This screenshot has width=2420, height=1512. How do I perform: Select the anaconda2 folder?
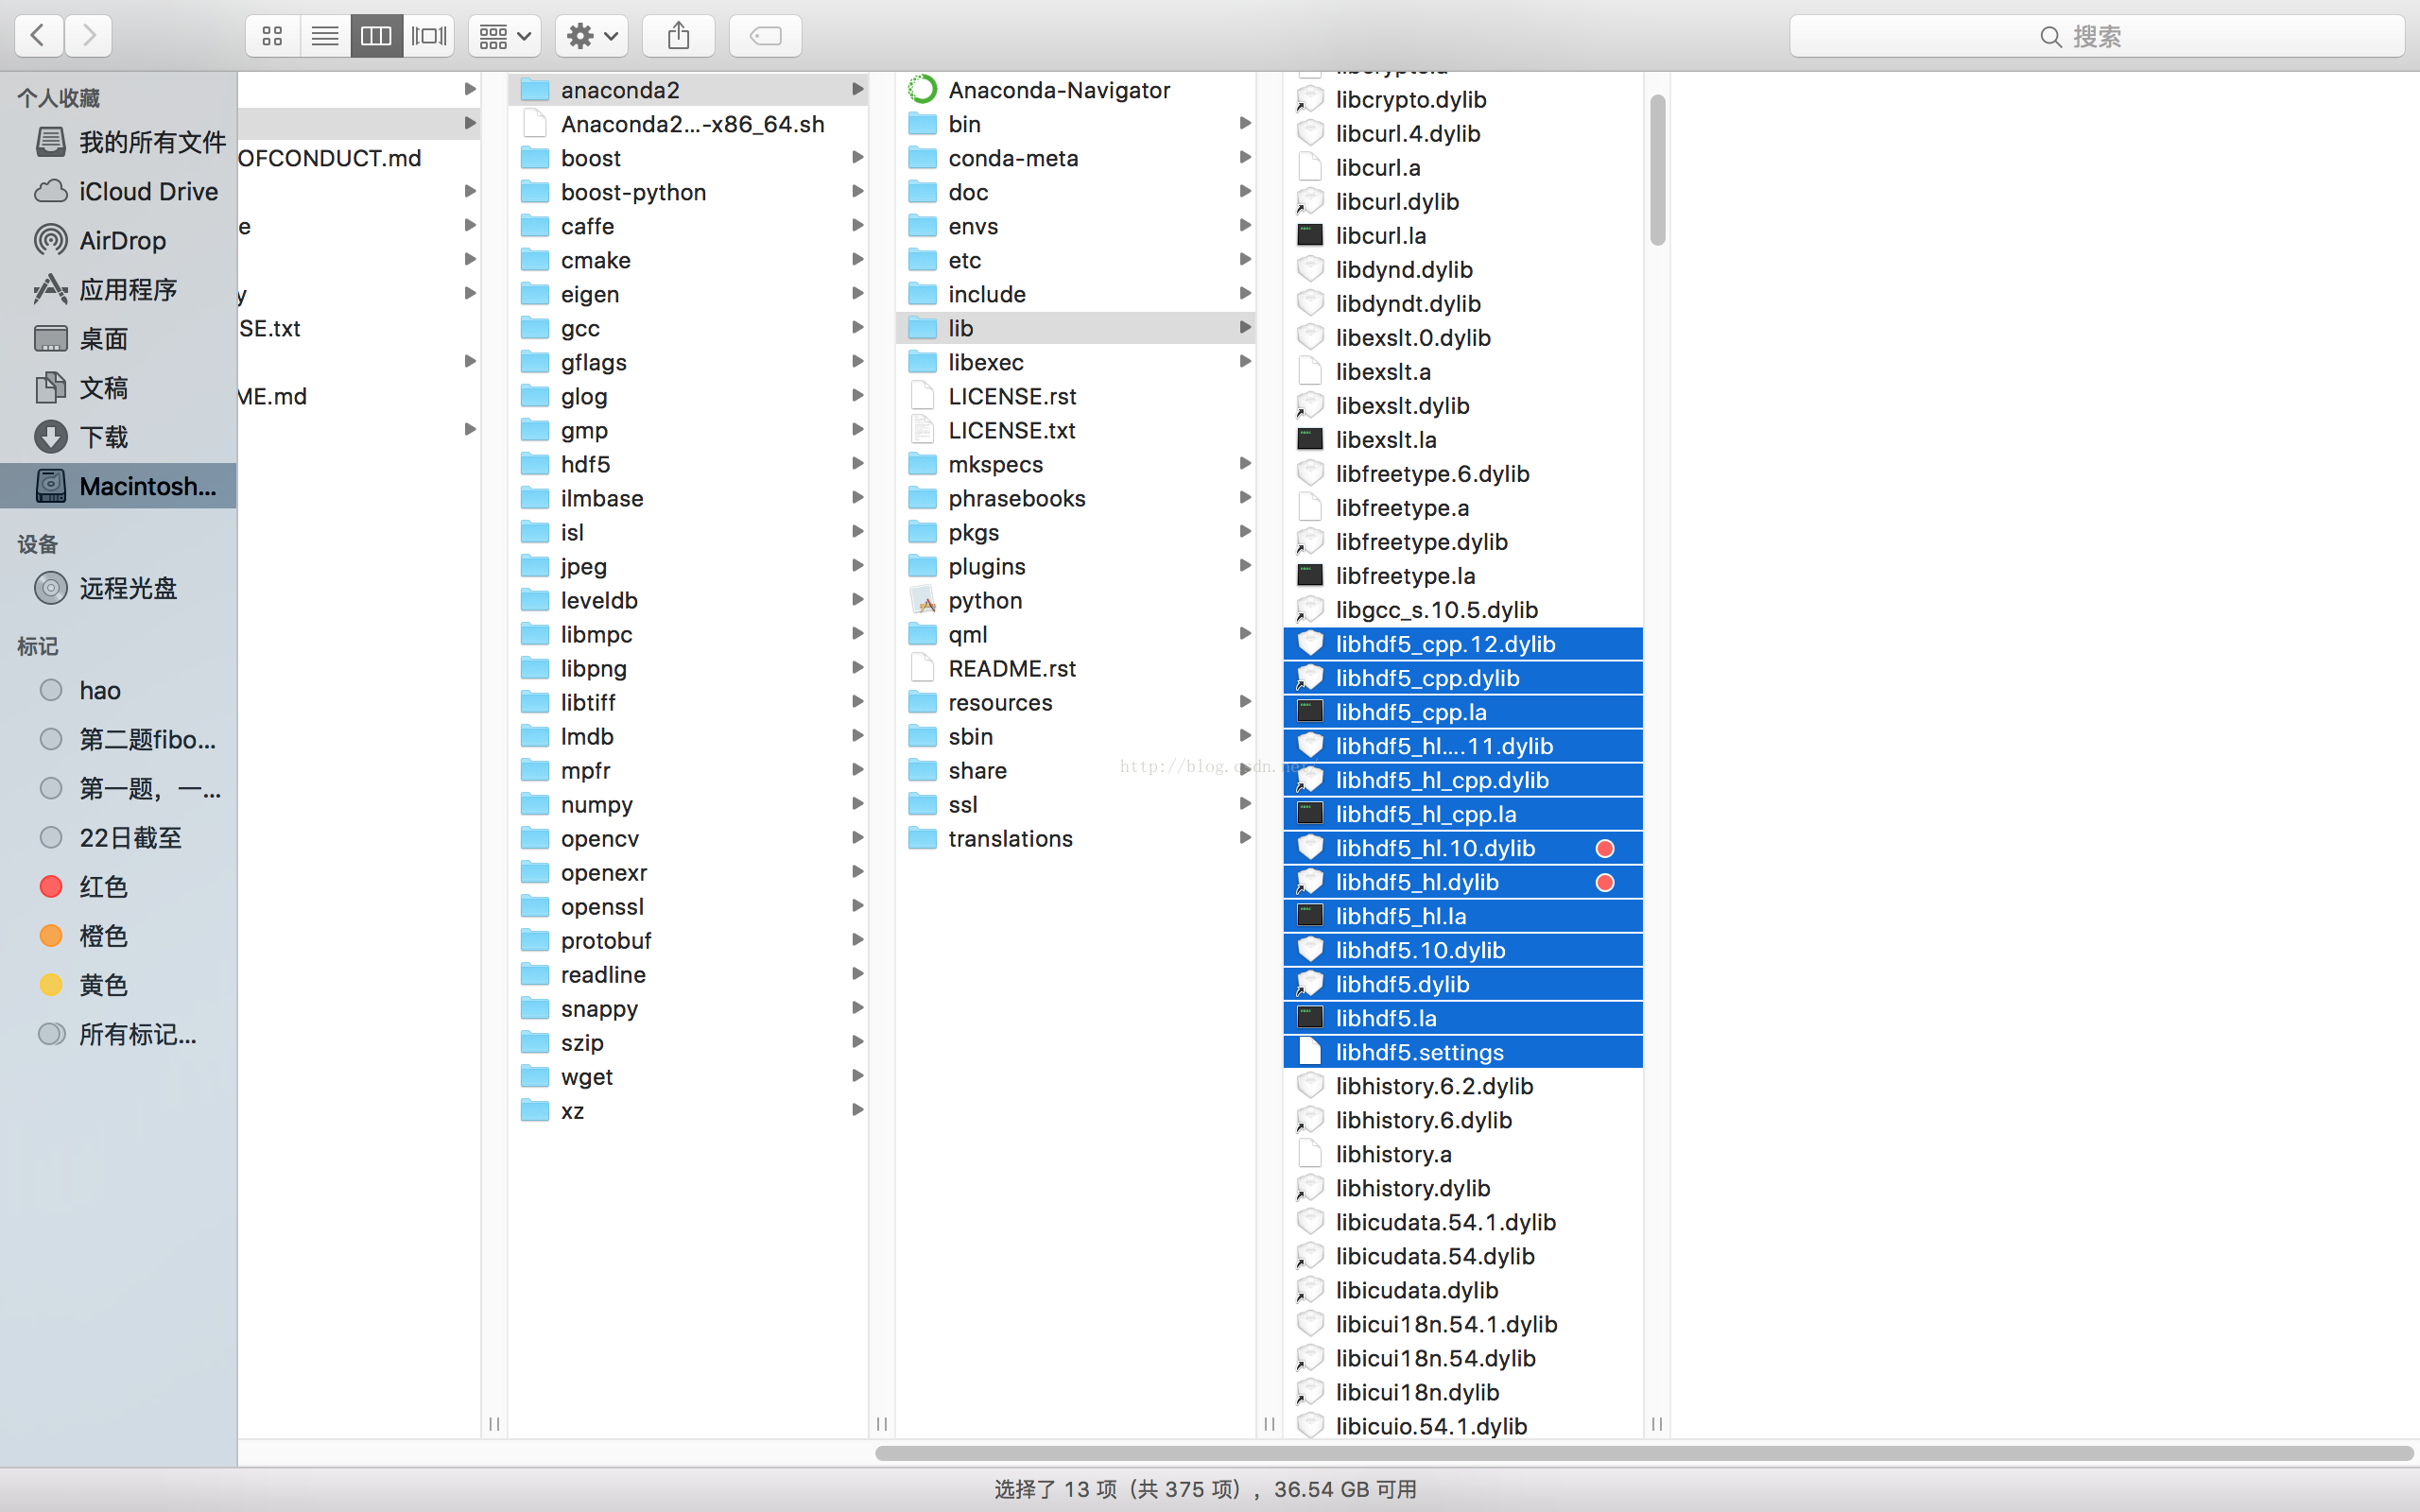tap(688, 90)
